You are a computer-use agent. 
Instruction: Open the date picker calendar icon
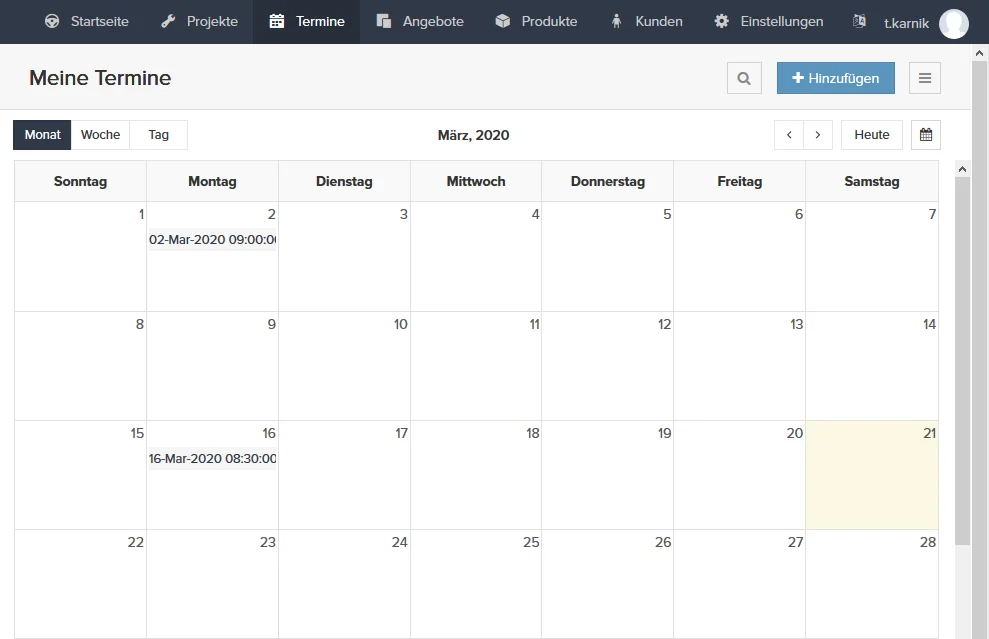[926, 135]
